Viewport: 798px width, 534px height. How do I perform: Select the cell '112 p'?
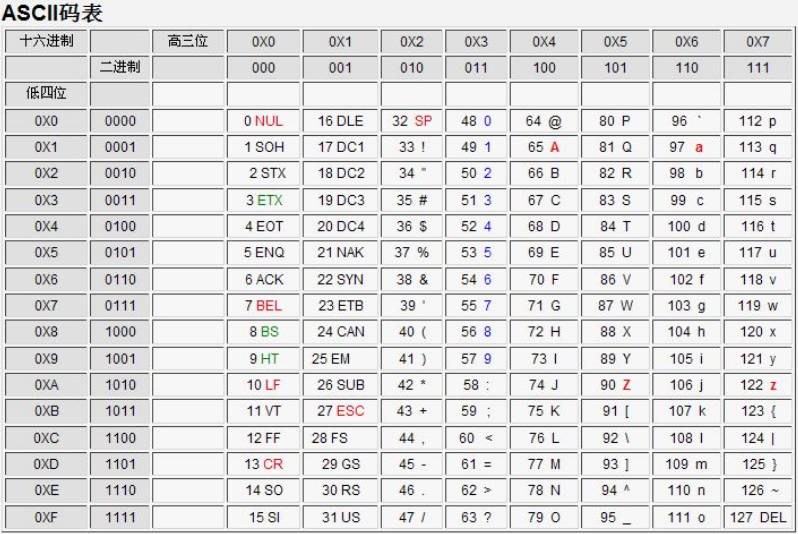click(758, 121)
